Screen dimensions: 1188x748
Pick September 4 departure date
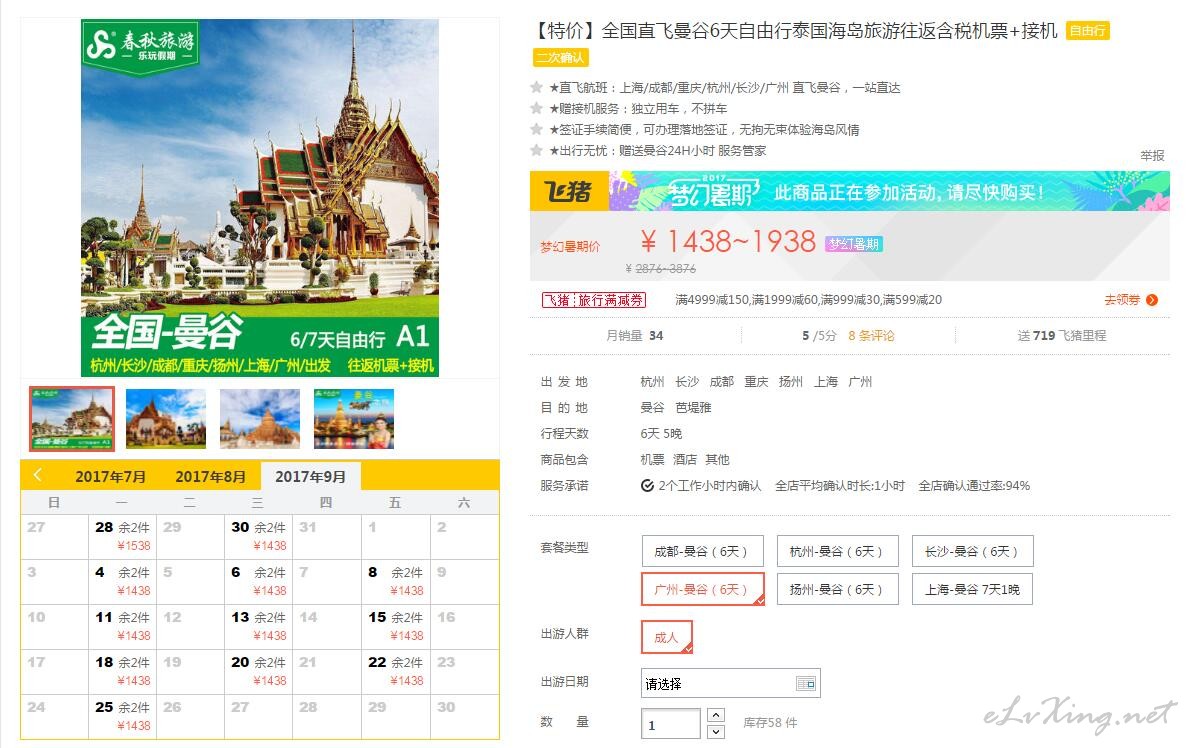point(123,581)
